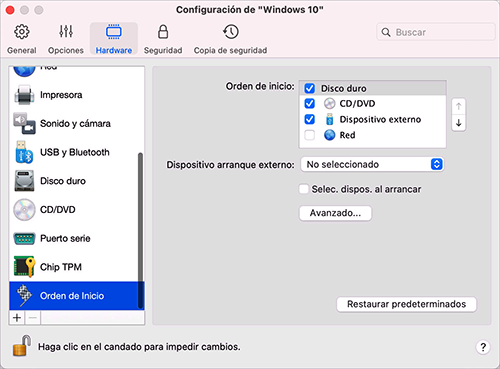500x369 pixels.
Task: Select Orden de Inicio in the list
Action: (x=76, y=296)
